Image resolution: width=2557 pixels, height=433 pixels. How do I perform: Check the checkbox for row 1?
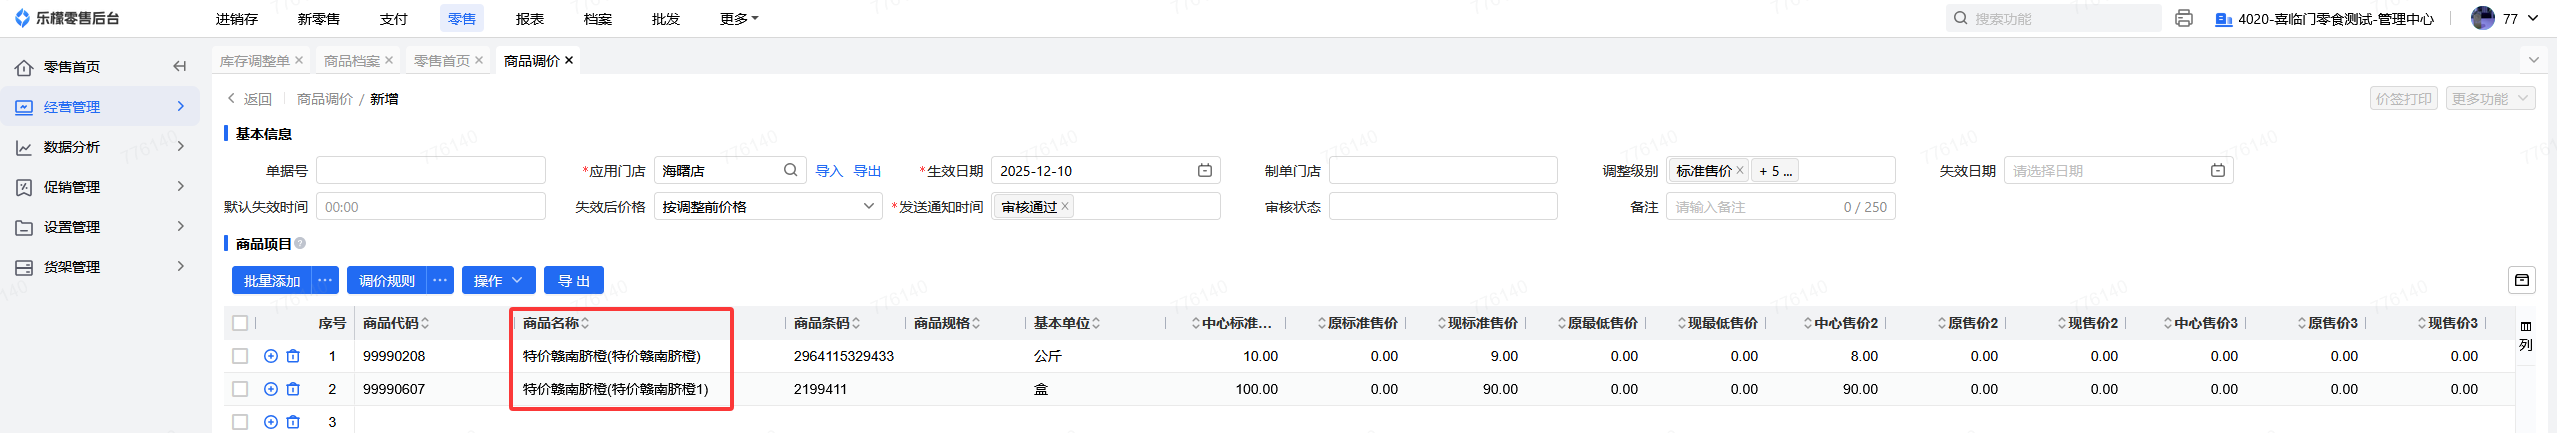[240, 356]
